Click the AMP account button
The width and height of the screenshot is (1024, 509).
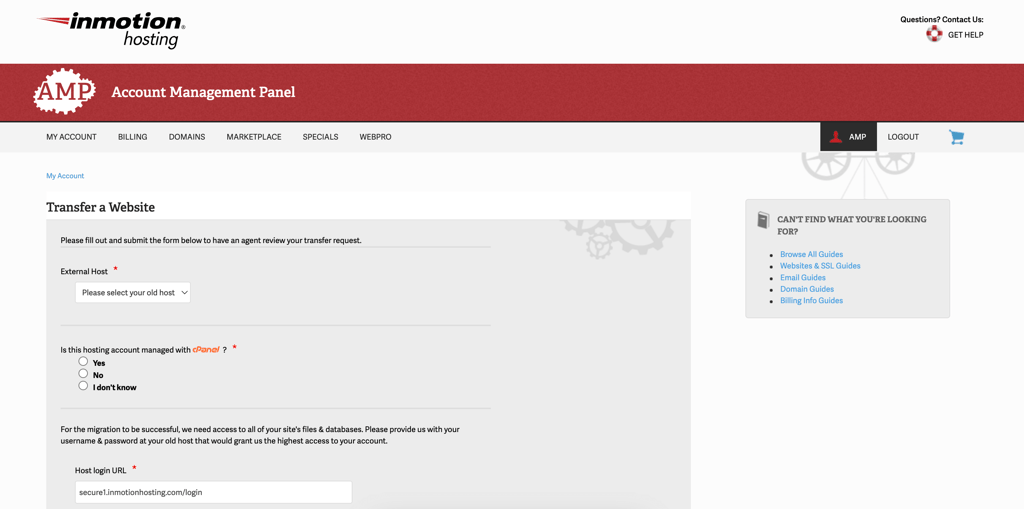848,137
